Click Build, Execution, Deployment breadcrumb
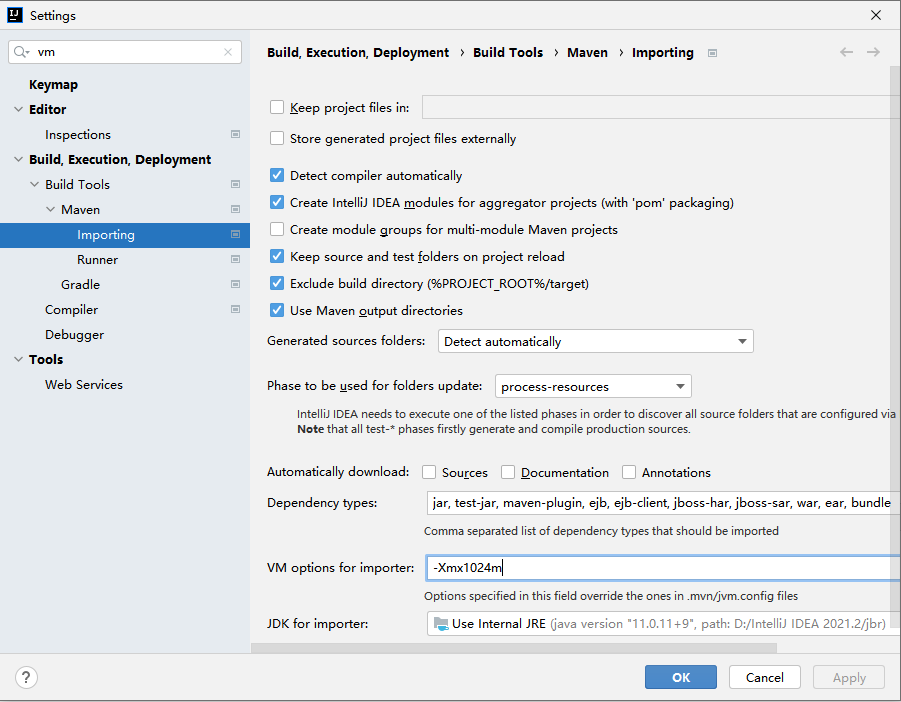 (358, 53)
